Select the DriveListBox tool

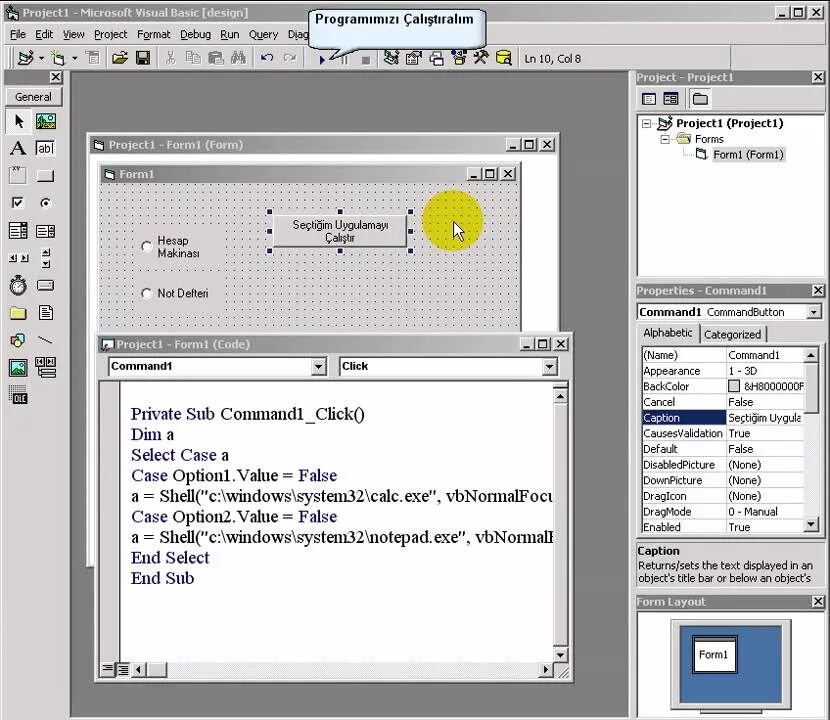tap(46, 285)
